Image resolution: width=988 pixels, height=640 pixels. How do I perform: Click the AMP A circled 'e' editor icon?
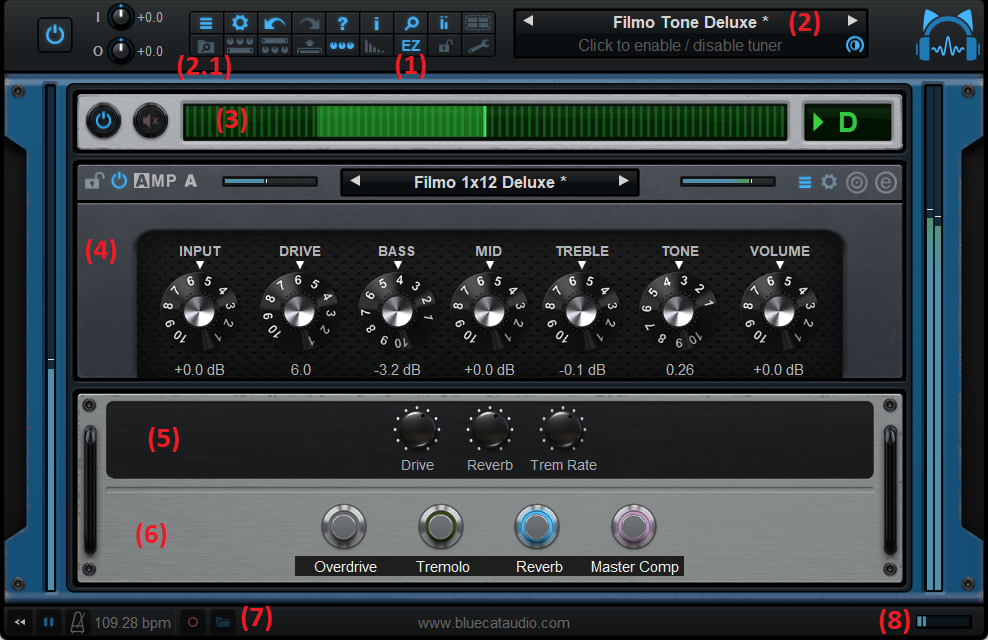pyautogui.click(x=885, y=183)
